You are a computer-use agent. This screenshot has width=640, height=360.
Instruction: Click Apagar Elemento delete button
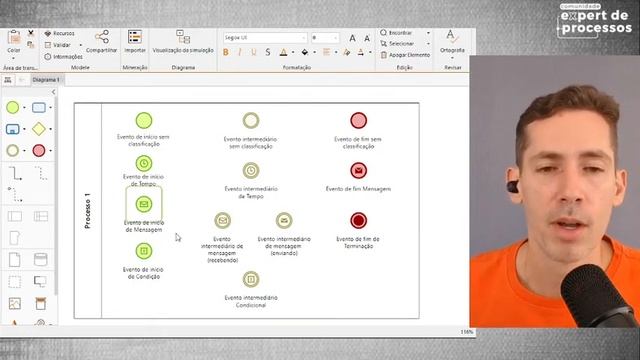[405, 55]
